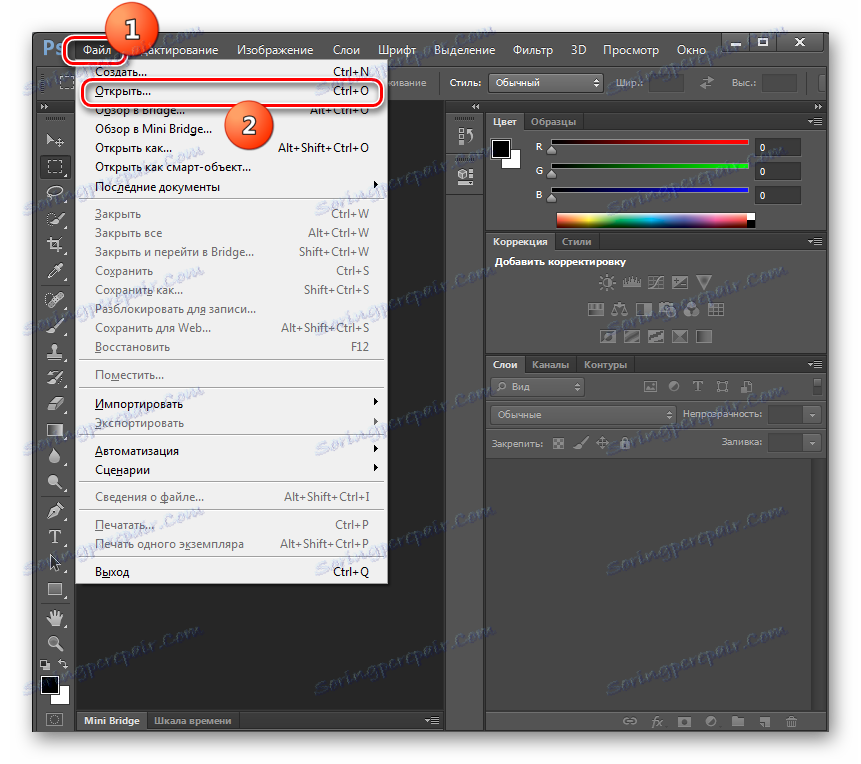The width and height of the screenshot is (861, 764).
Task: Select the Crop tool
Action: (55, 244)
